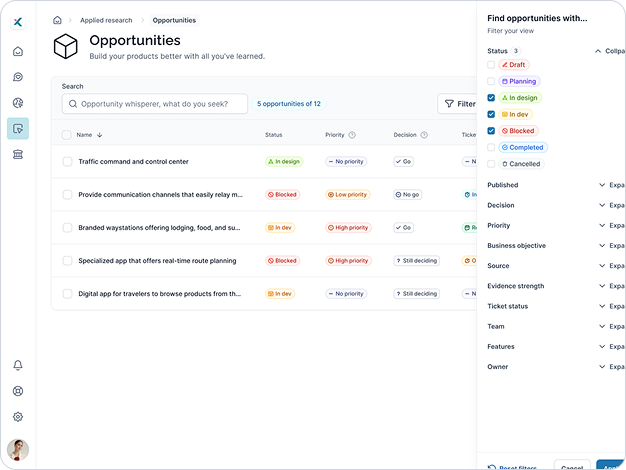The height and width of the screenshot is (470, 626).
Task: Collapse the Status filter section
Action: (x=610, y=51)
